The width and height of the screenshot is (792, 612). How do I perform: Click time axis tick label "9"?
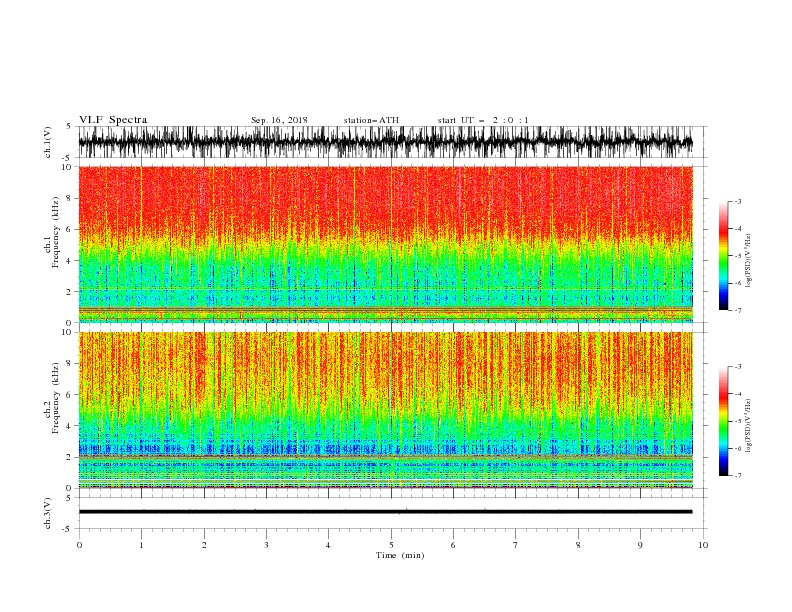click(x=640, y=545)
